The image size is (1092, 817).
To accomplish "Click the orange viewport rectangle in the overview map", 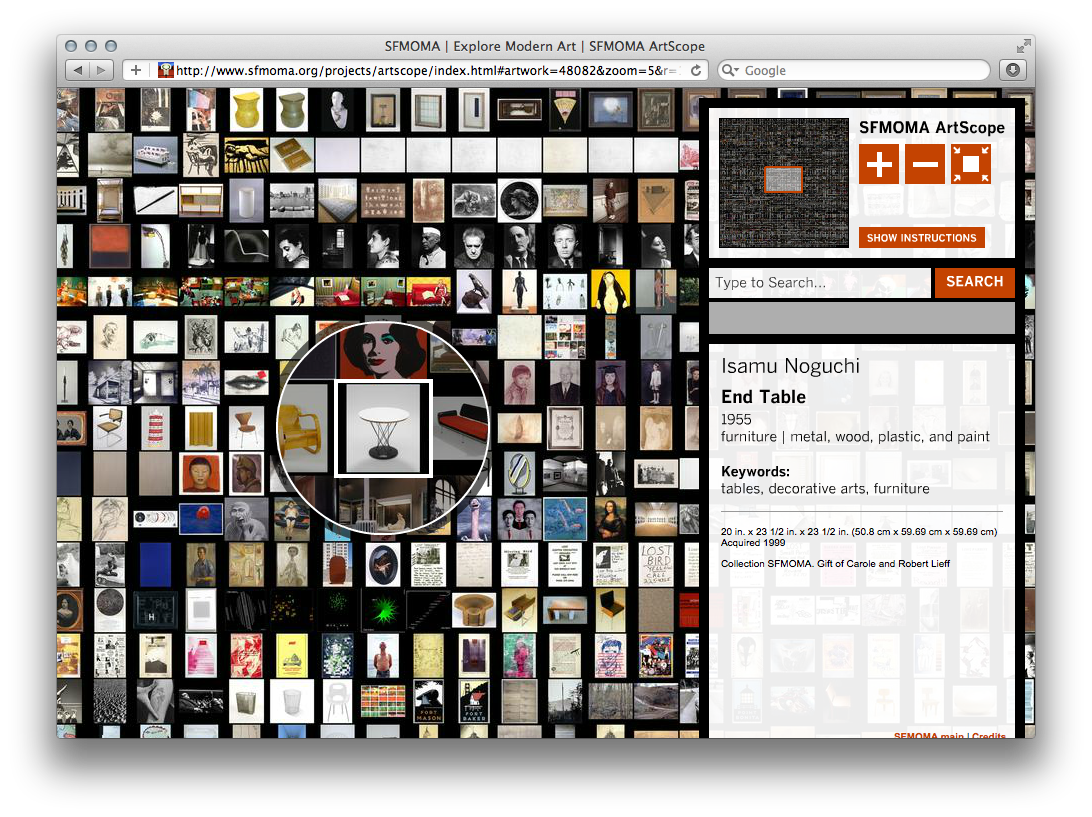I will click(x=783, y=180).
